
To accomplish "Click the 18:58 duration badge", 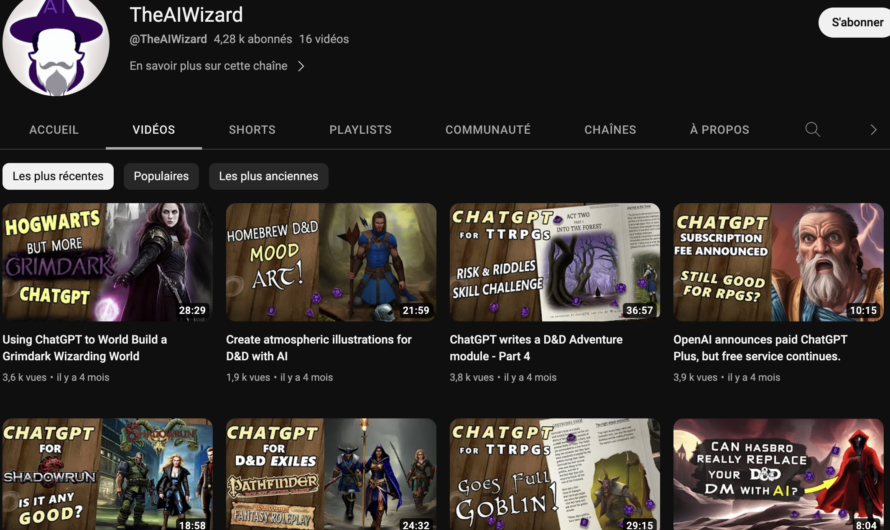I will coord(192,525).
